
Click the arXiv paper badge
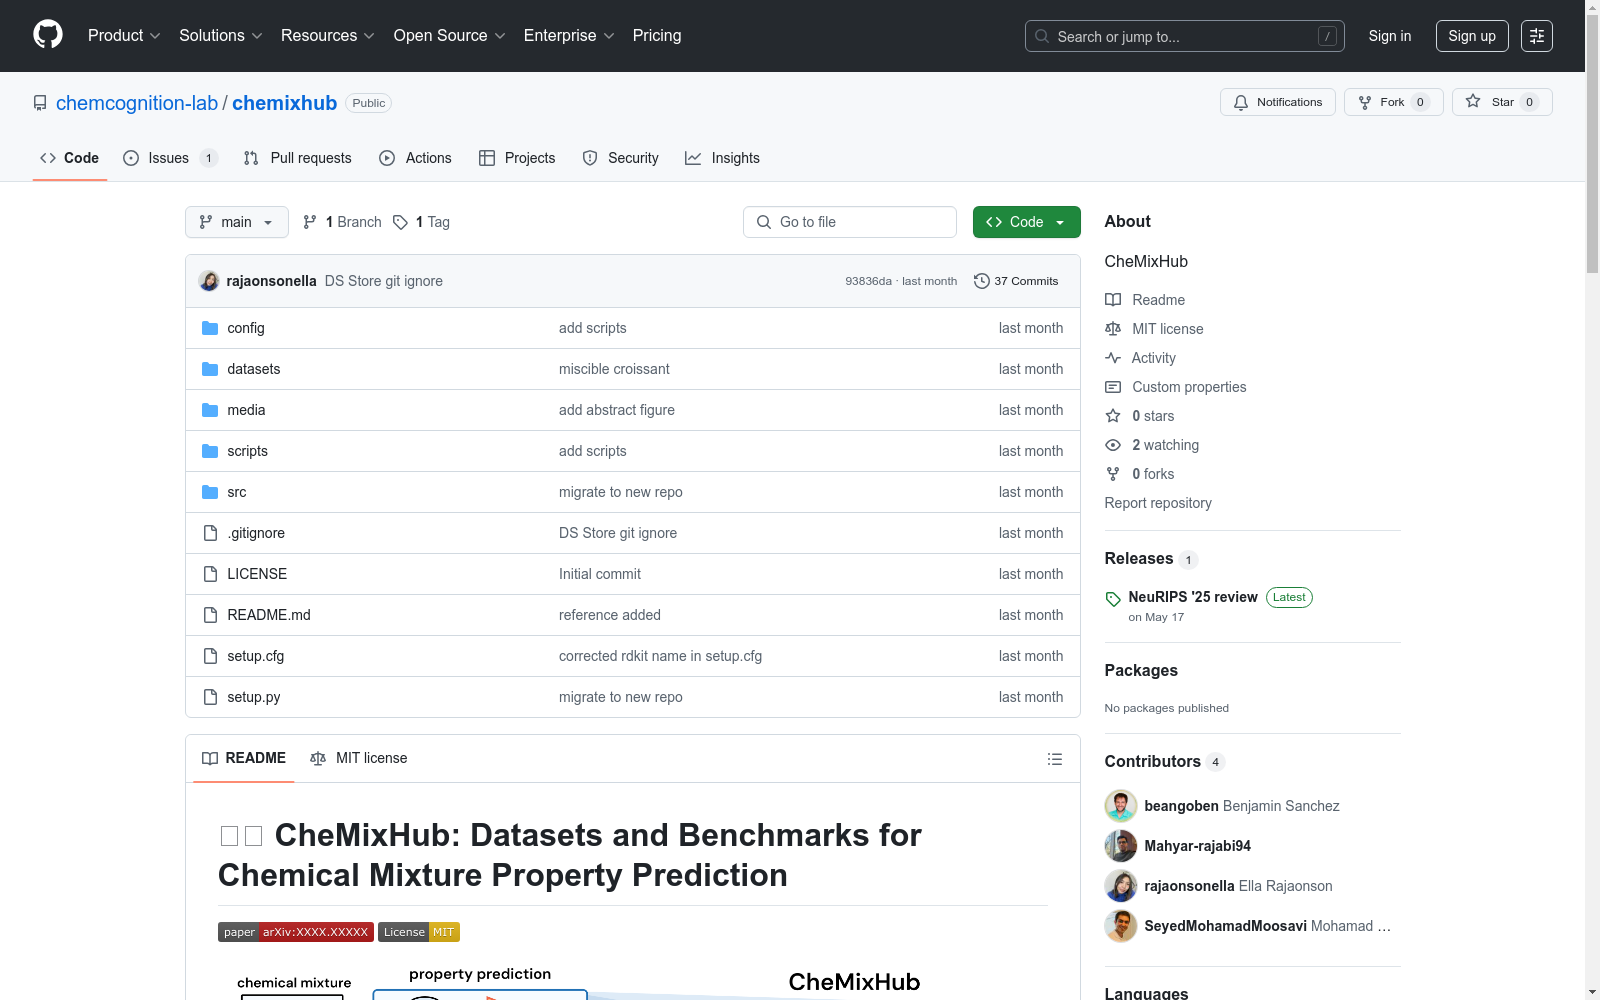(x=296, y=932)
